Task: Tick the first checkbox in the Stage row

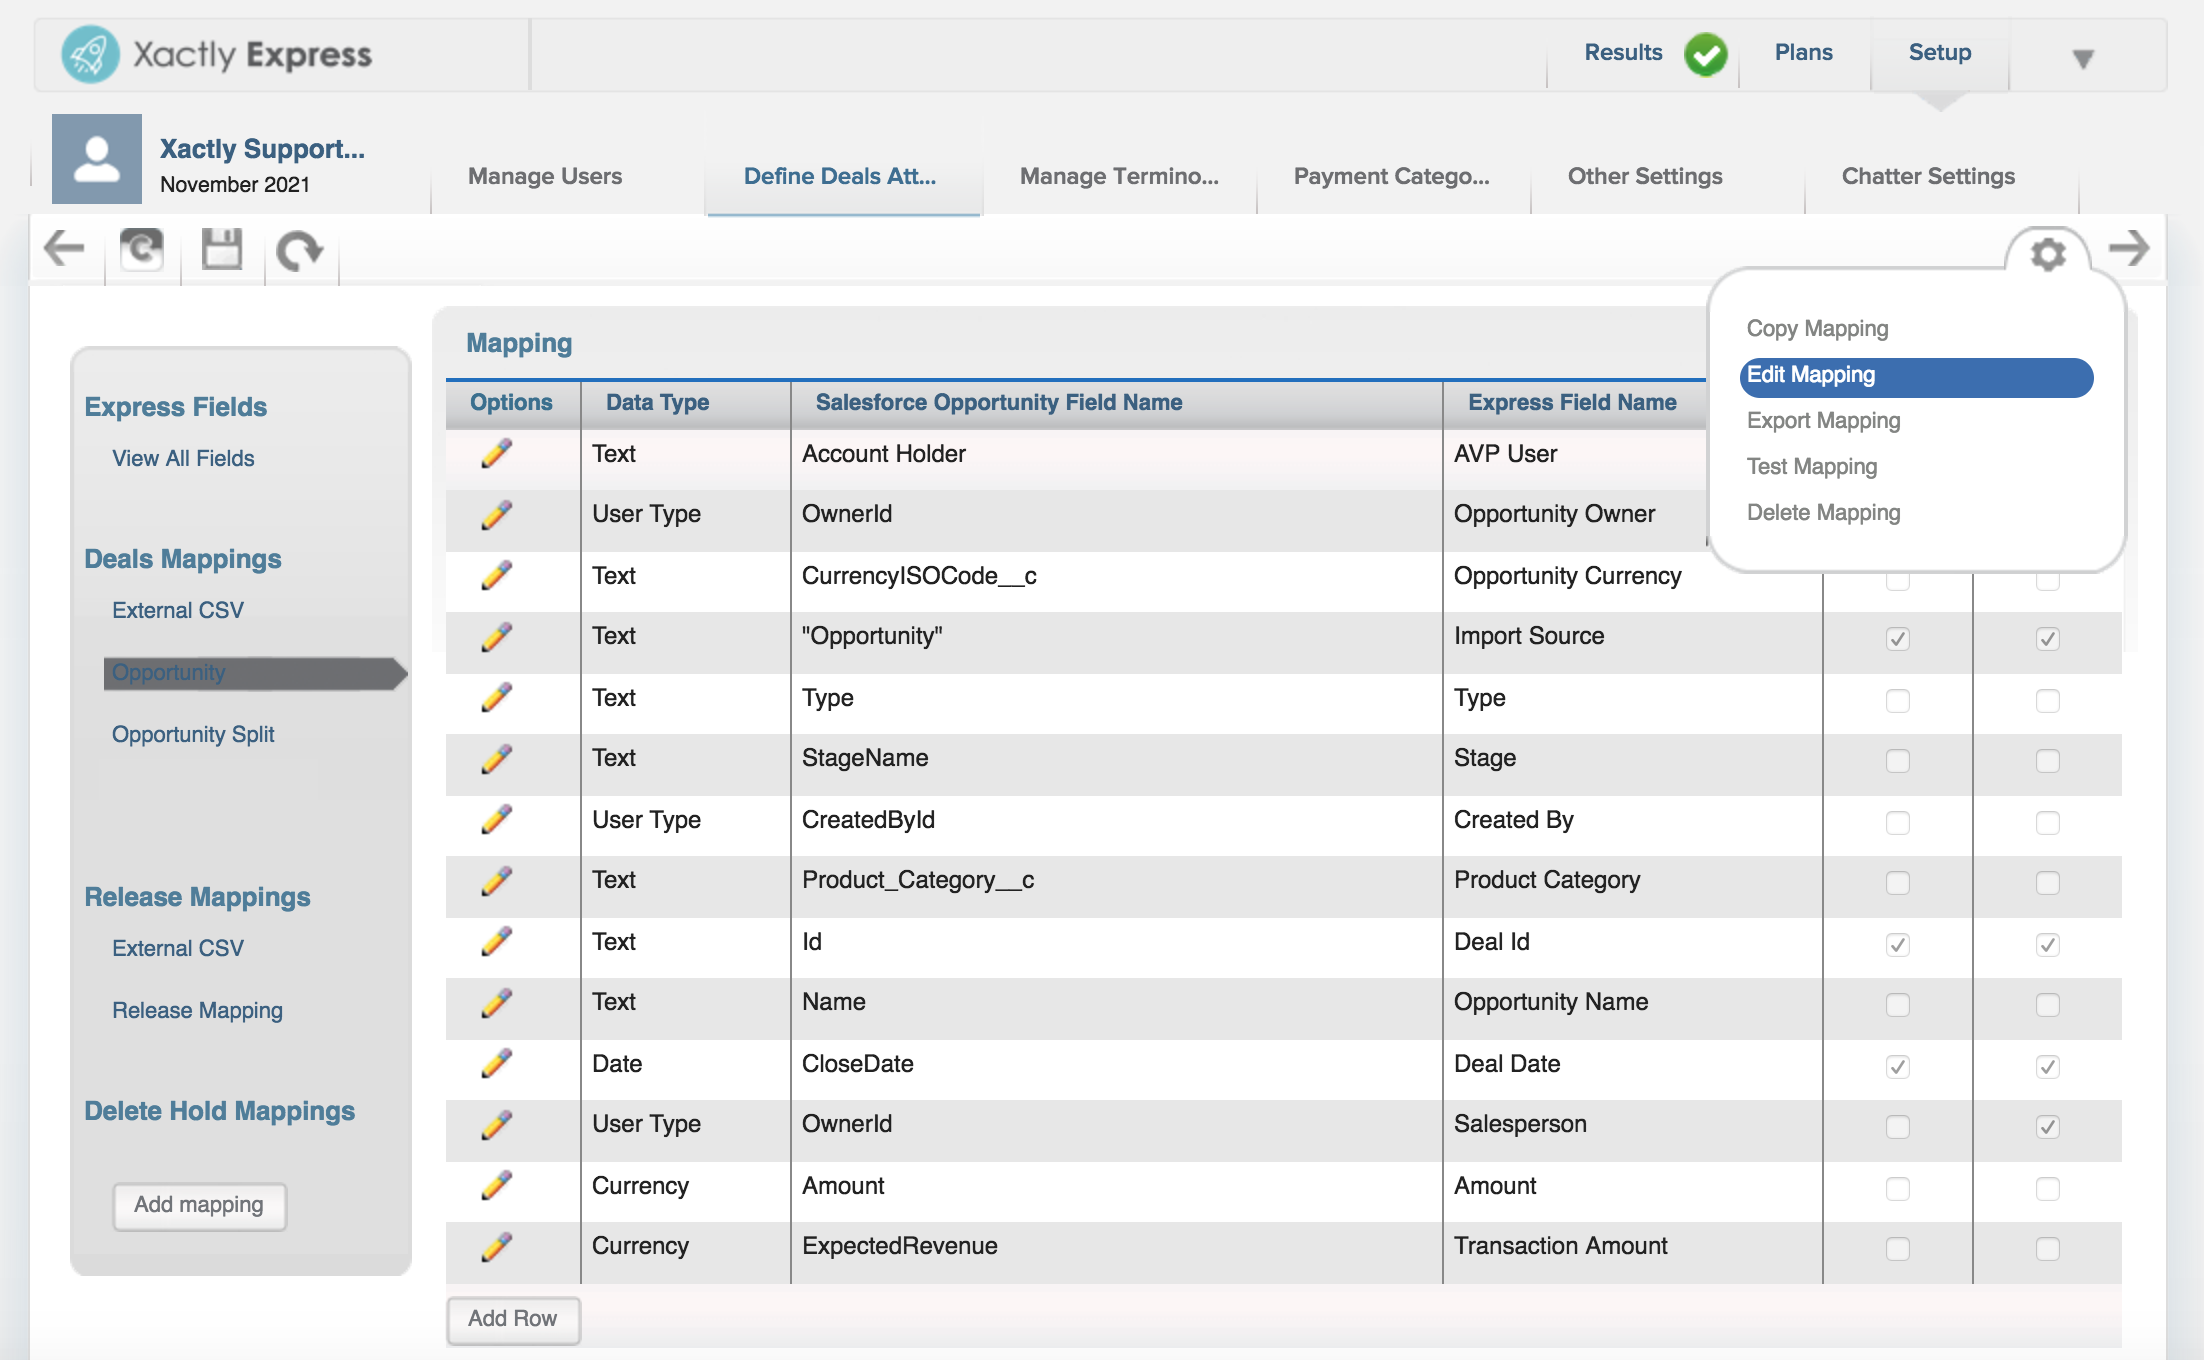Action: [x=1898, y=760]
